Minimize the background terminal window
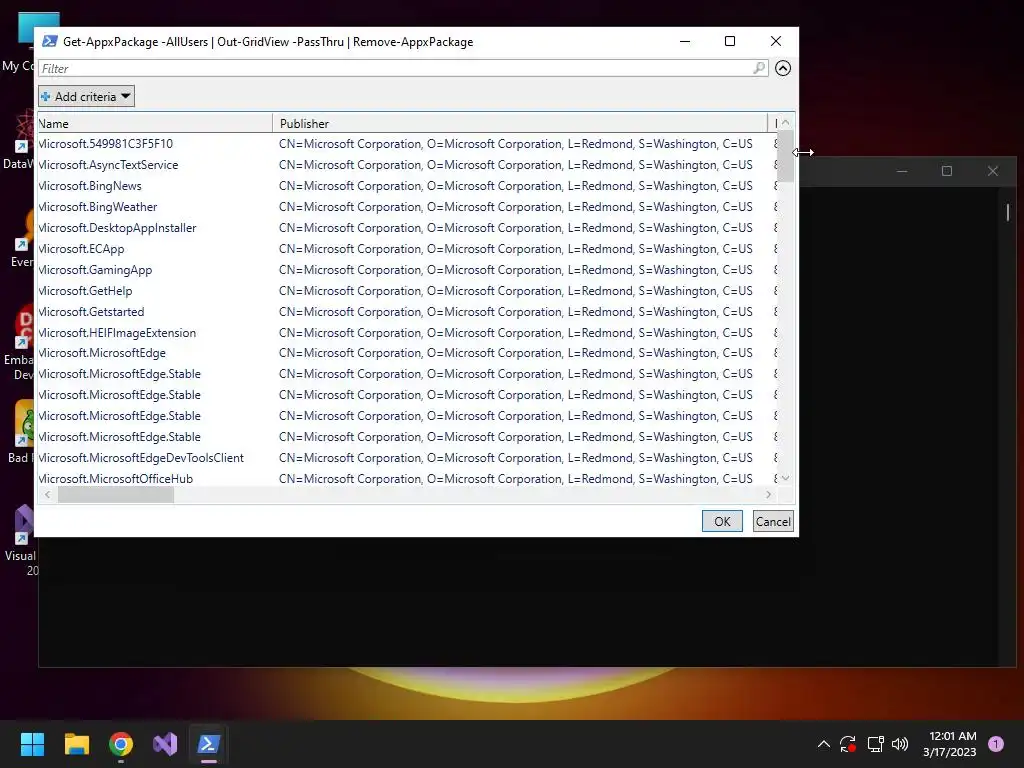The height and width of the screenshot is (768, 1024). pyautogui.click(x=902, y=171)
